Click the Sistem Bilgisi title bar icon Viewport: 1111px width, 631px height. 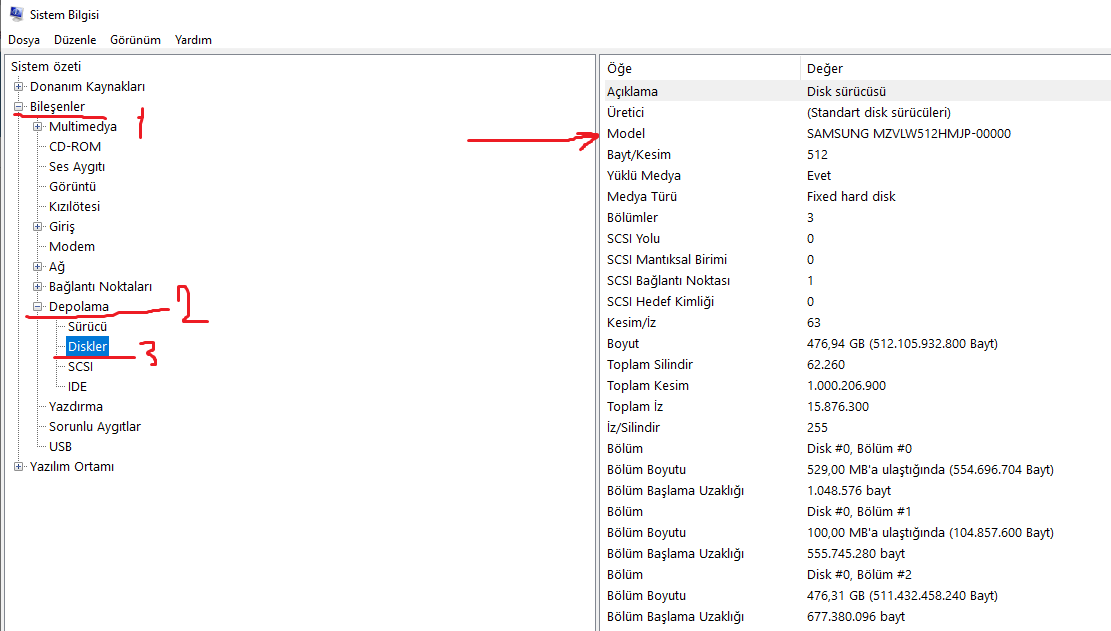(16, 13)
